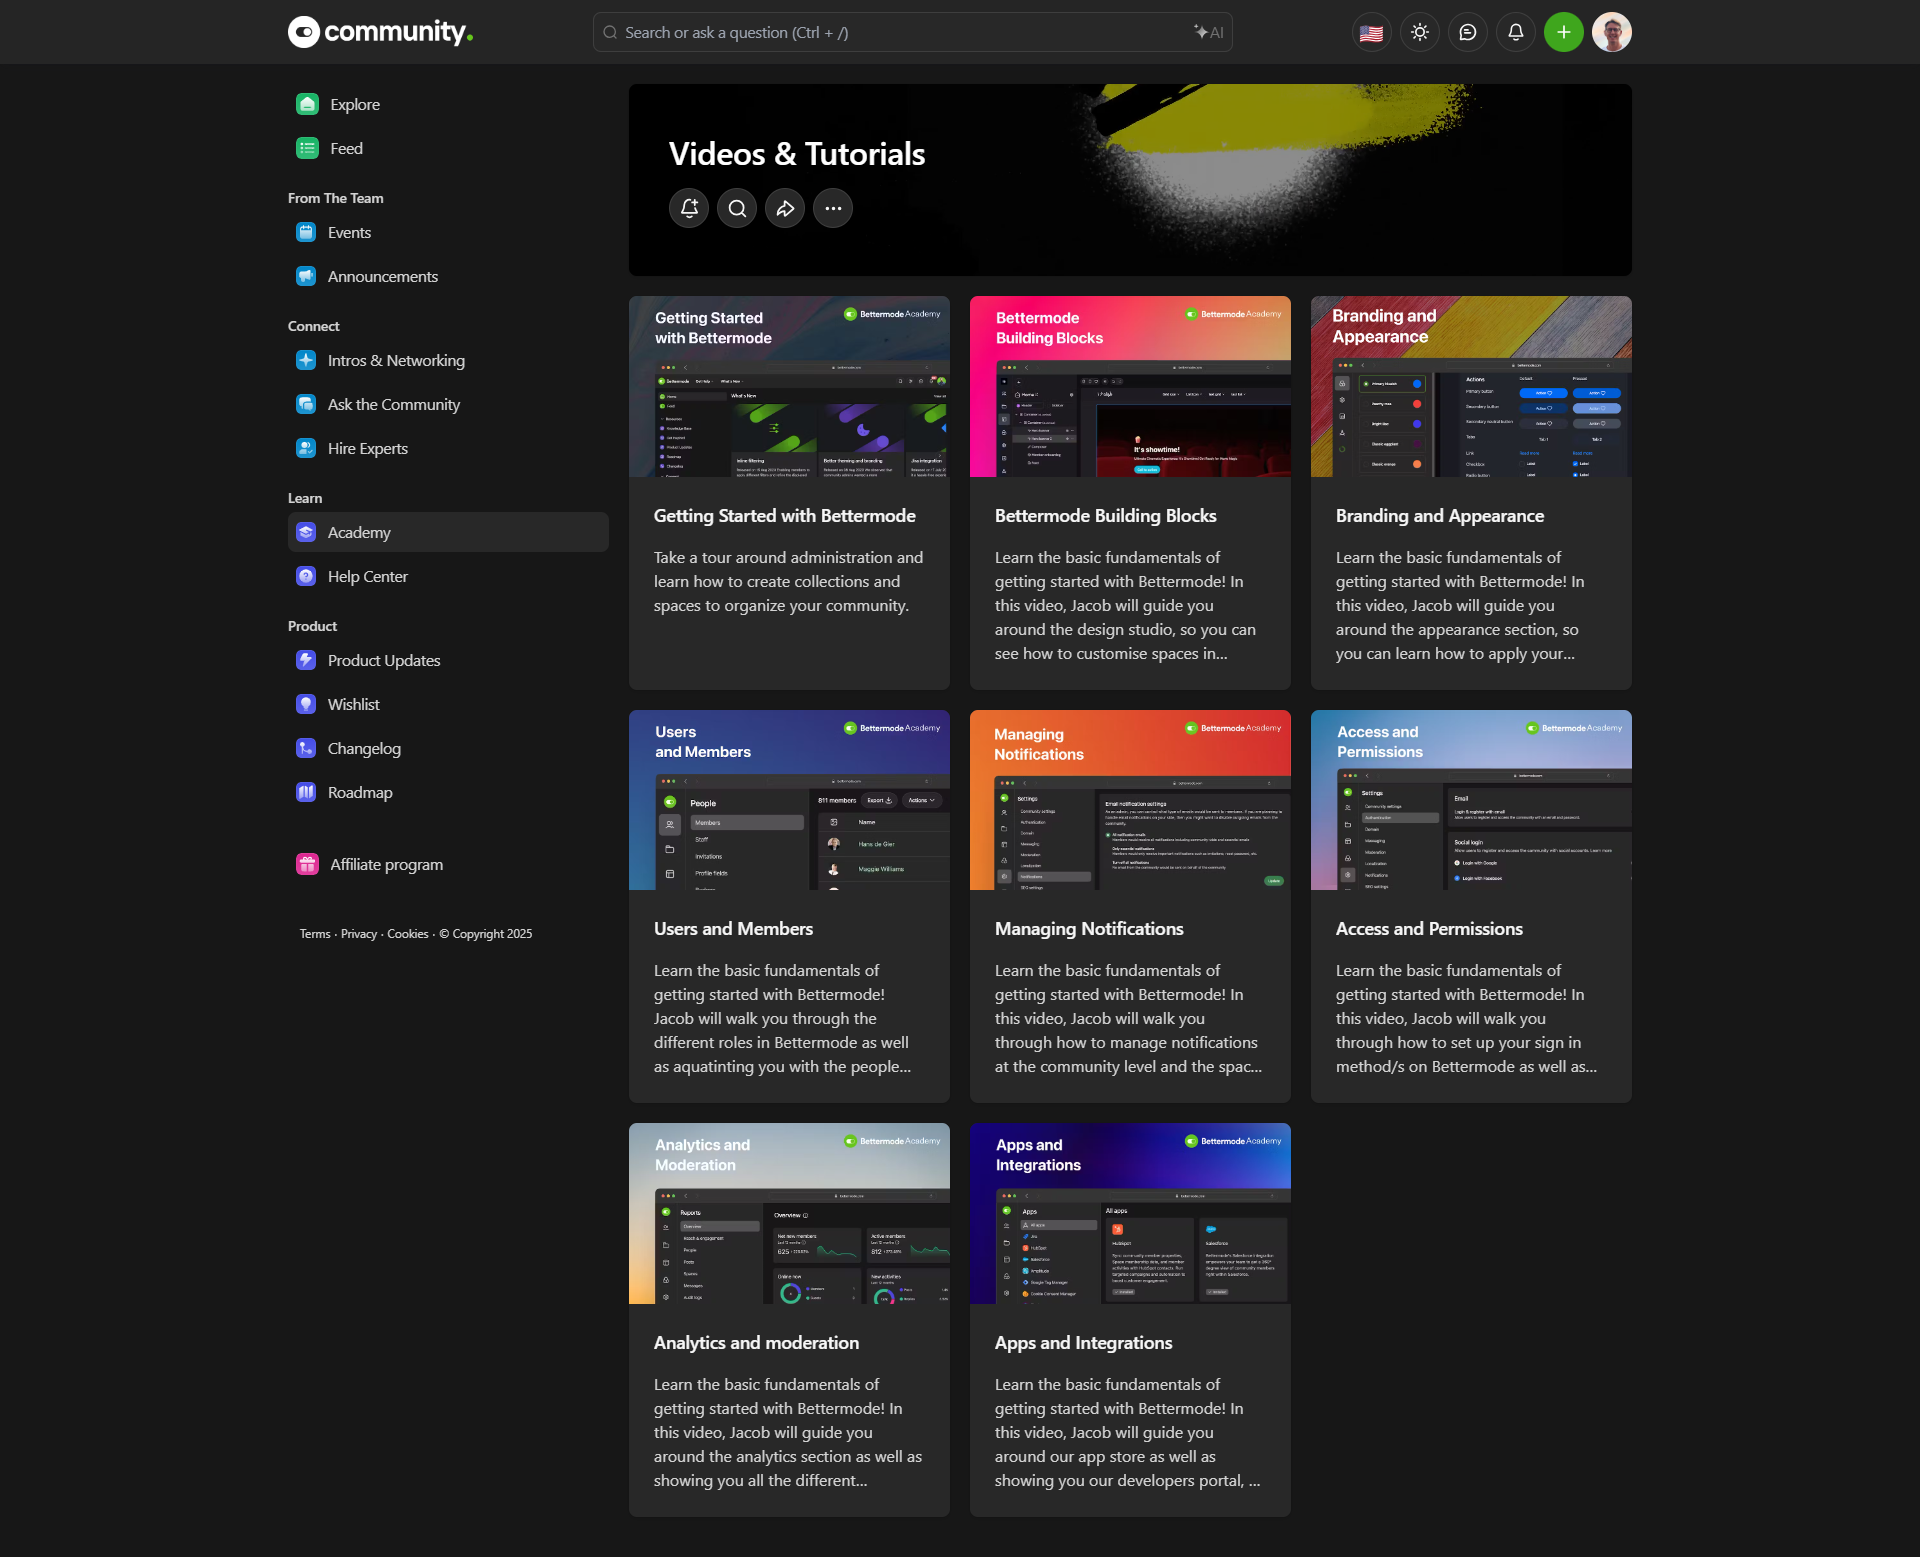
Task: Click the share arrow icon in the banner
Action: click(x=785, y=208)
